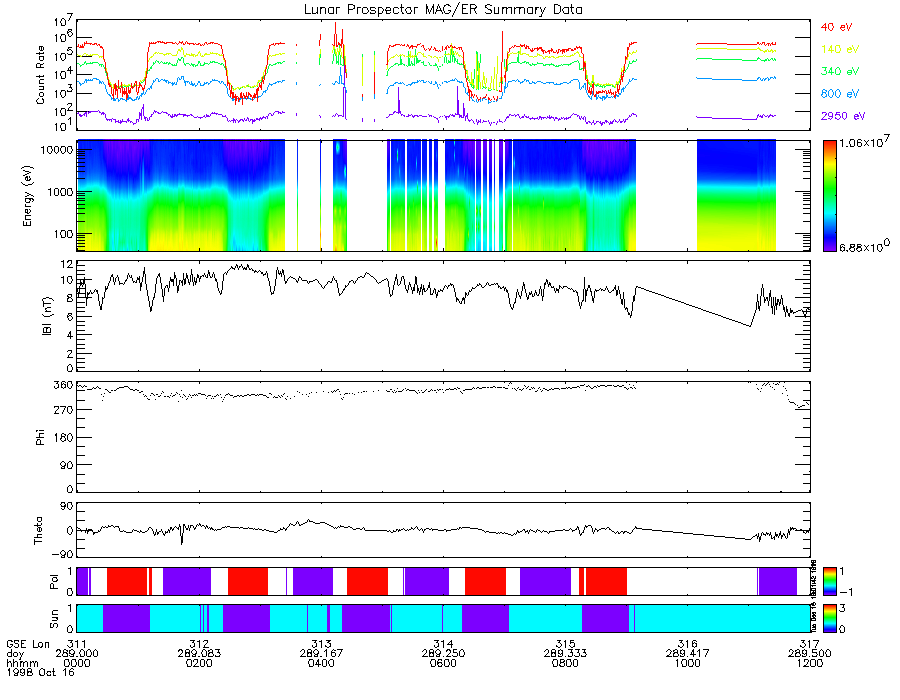Click the Pol panel color bar
The width and height of the screenshot is (900, 700).
pos(829,581)
